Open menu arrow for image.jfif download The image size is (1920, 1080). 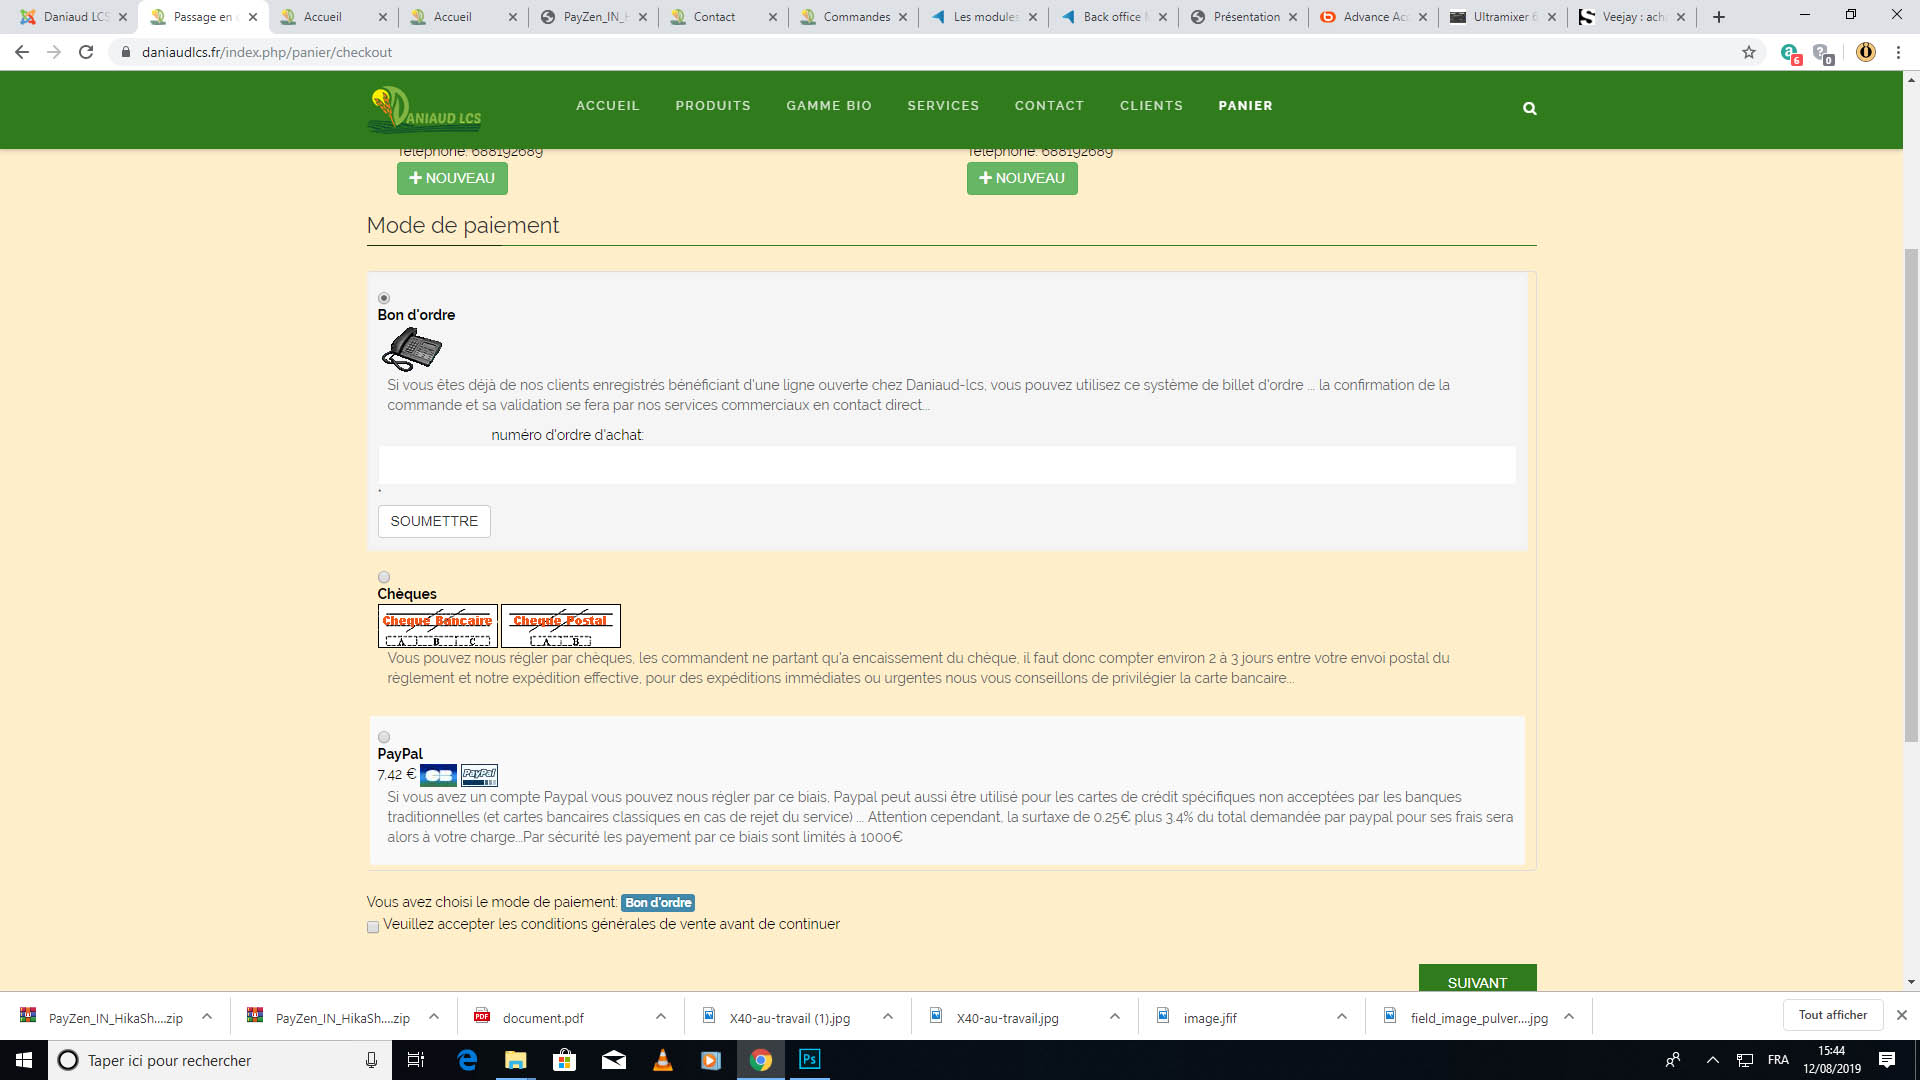click(x=1342, y=1017)
